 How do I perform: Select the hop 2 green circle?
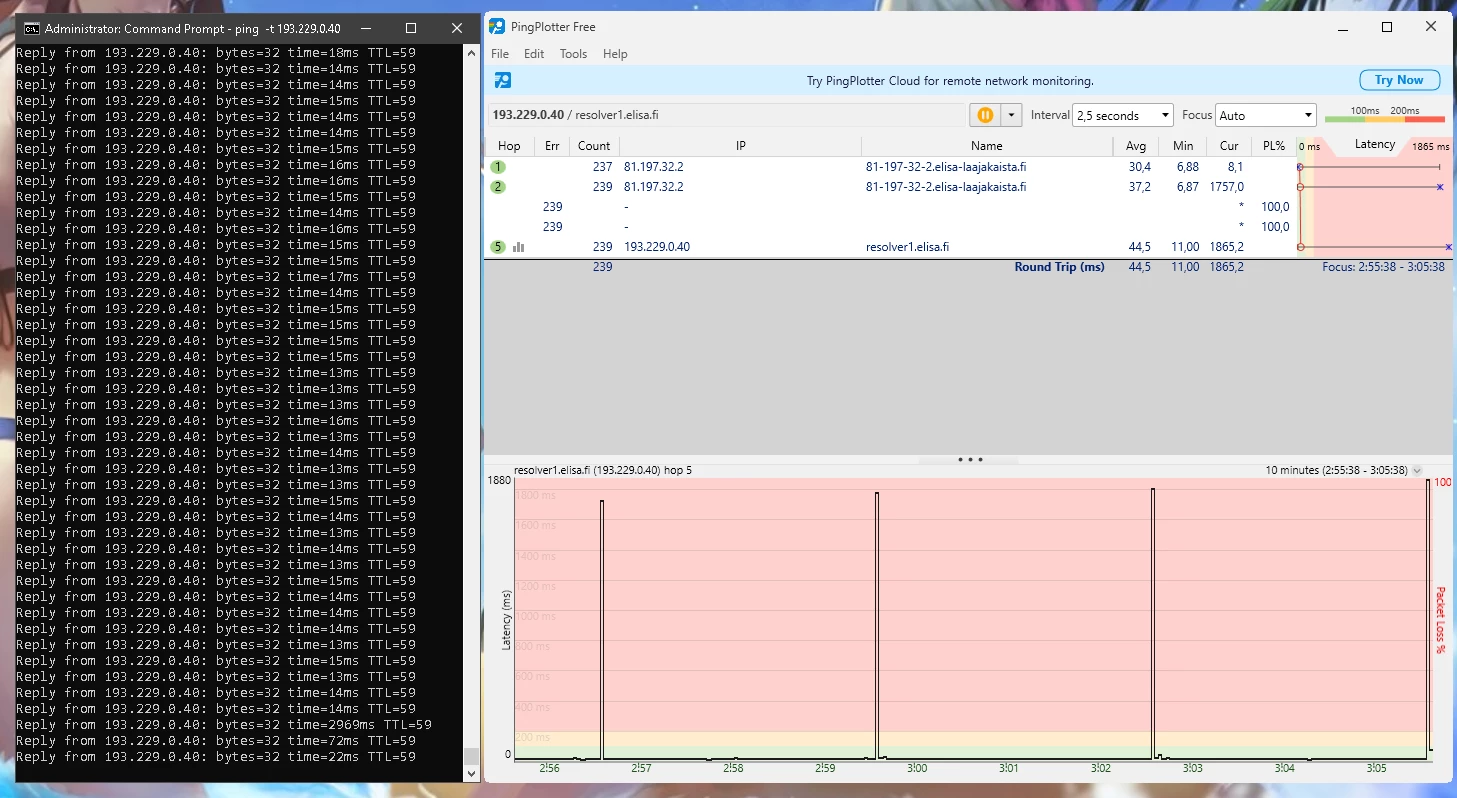click(x=498, y=187)
